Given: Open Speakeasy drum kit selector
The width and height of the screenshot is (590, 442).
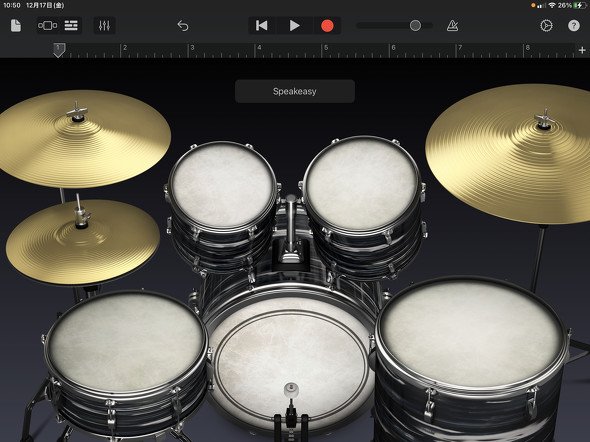Looking at the screenshot, I should click(295, 91).
